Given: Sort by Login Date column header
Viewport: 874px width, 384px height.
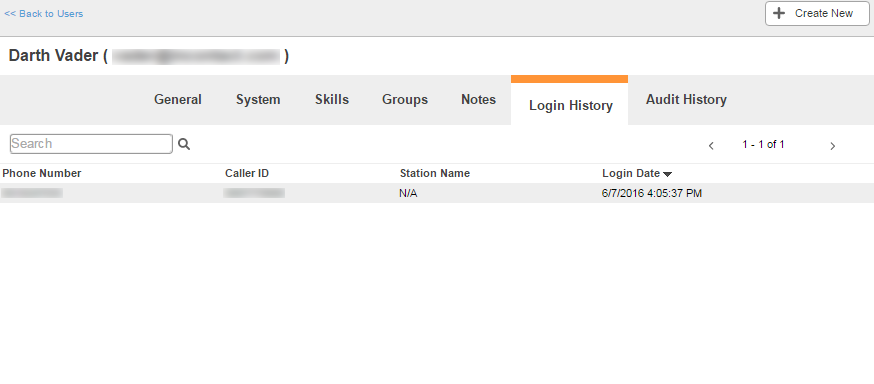Looking at the screenshot, I should [x=631, y=173].
